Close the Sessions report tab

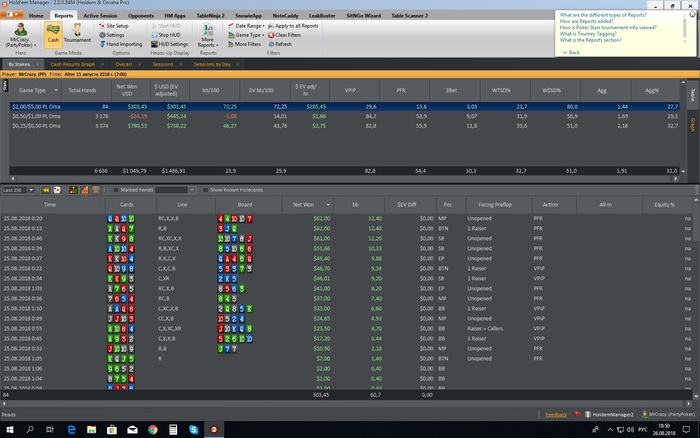pyautogui.click(x=180, y=64)
